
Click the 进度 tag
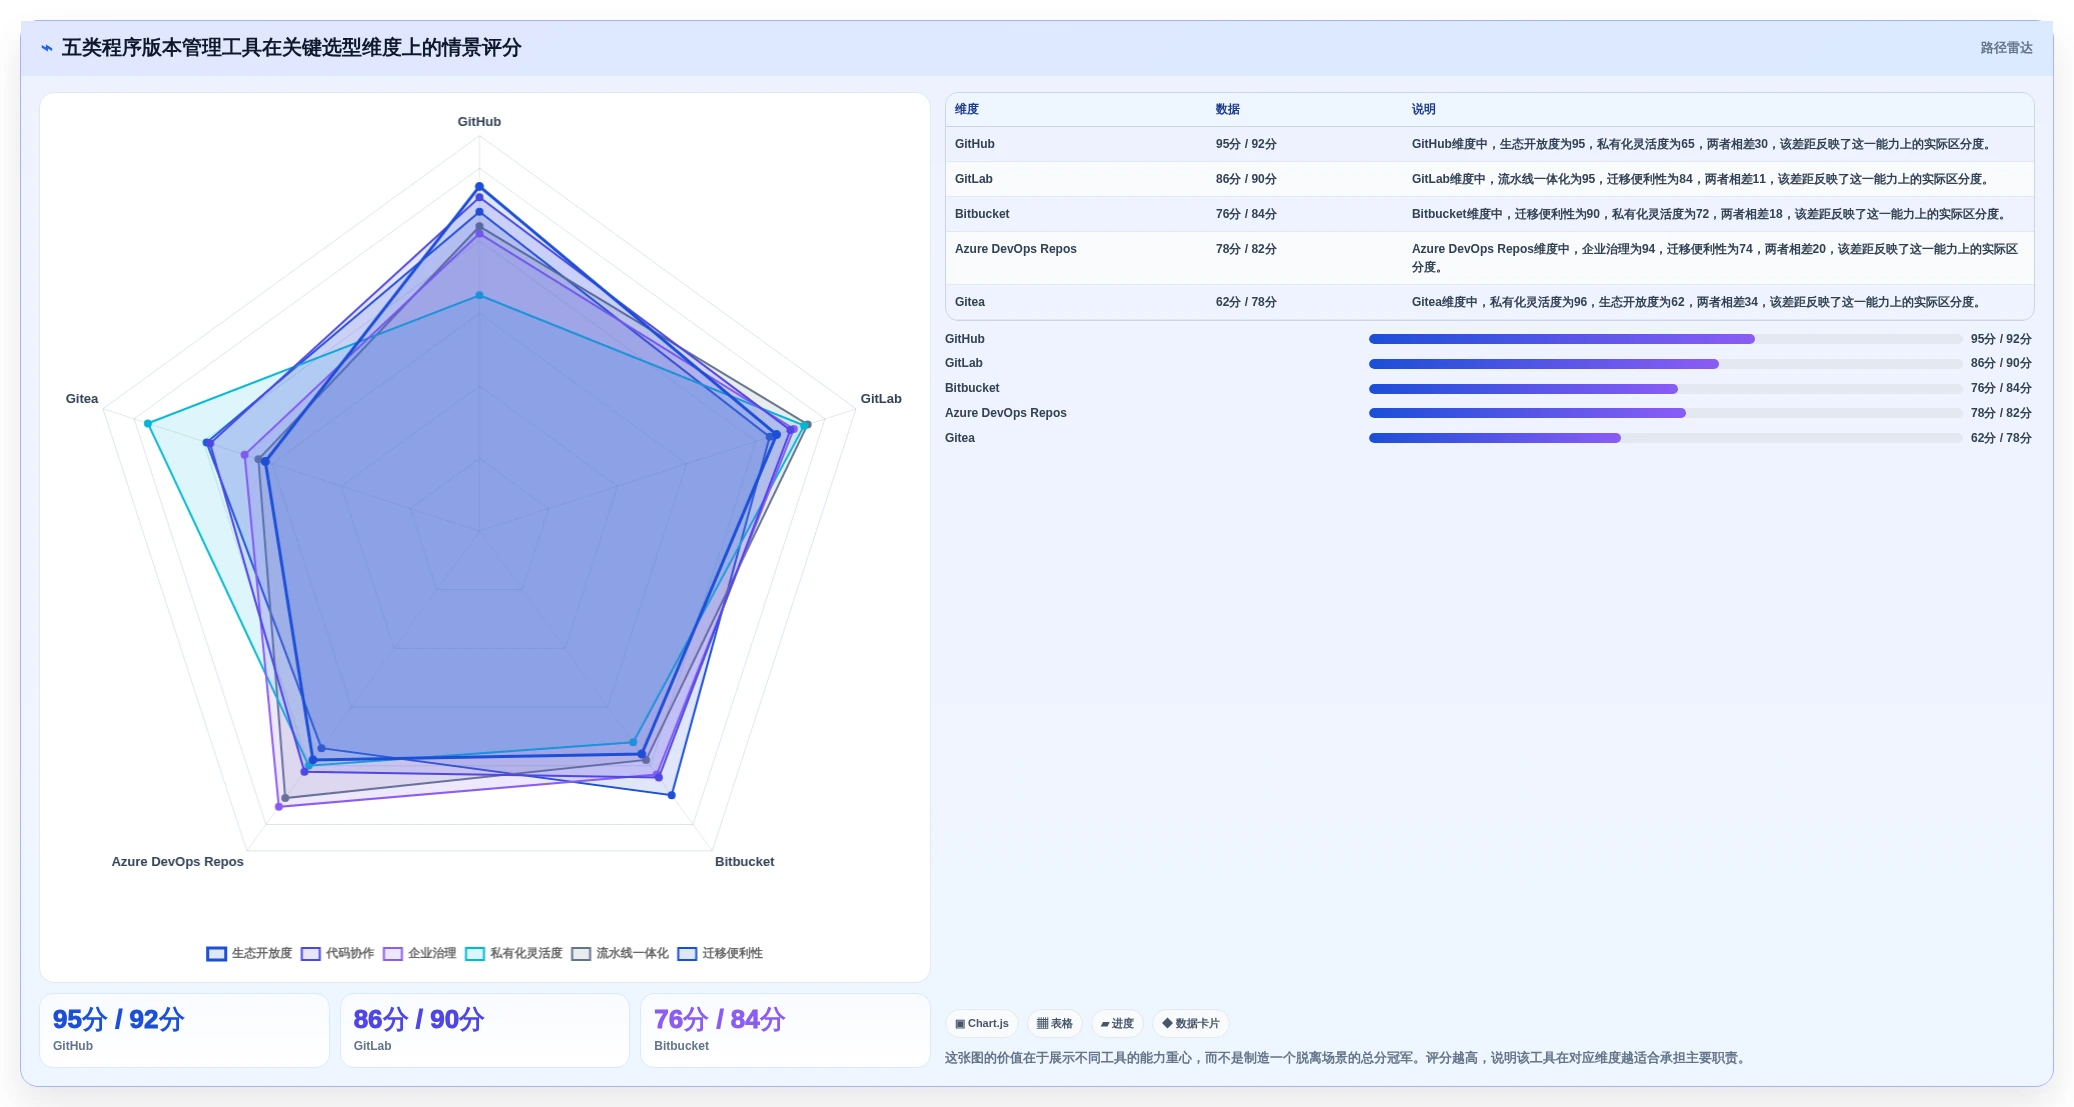1117,1023
